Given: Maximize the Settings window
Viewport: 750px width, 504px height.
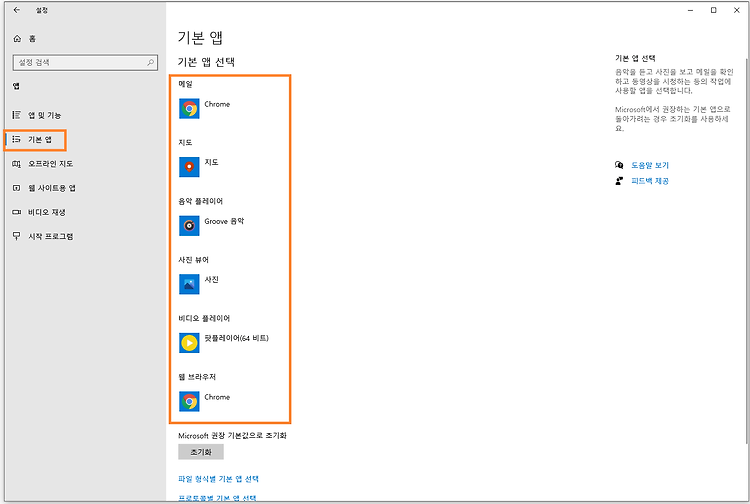Looking at the screenshot, I should (713, 10).
